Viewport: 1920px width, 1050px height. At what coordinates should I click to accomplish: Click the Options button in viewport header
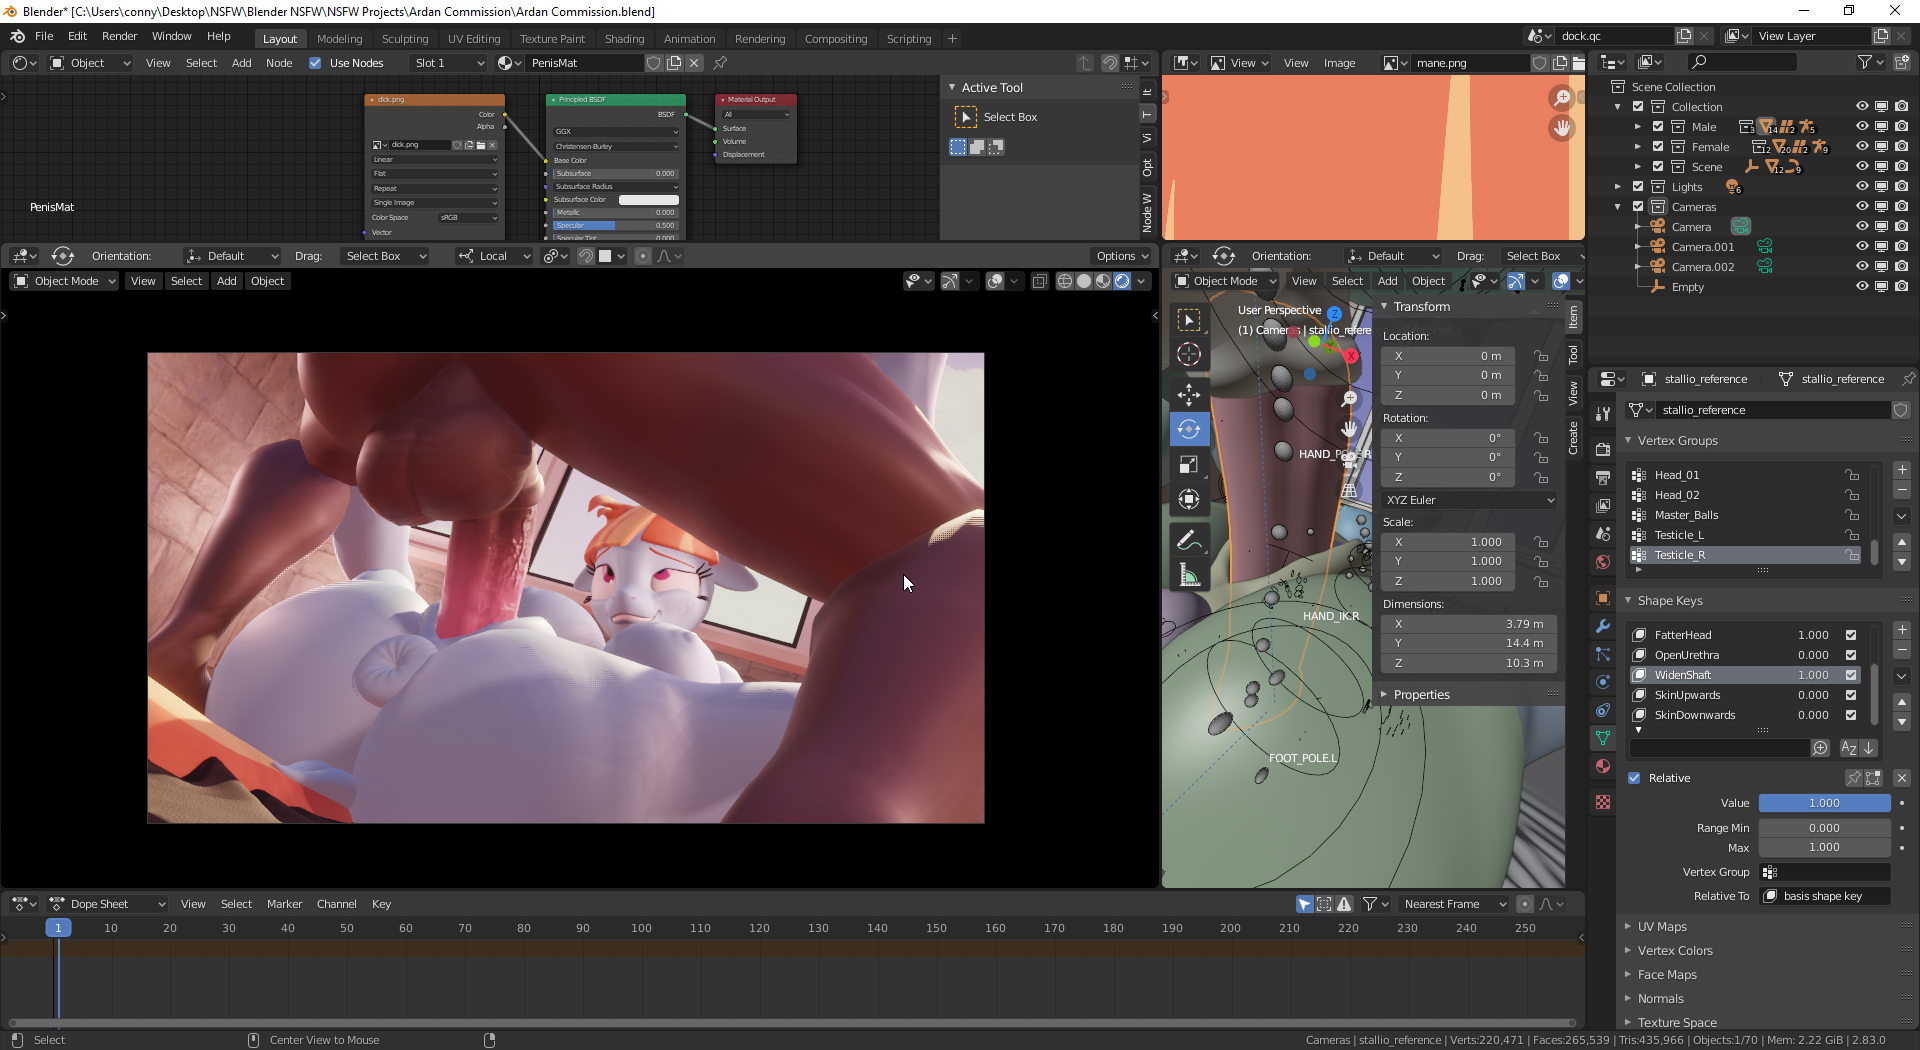tap(1121, 256)
